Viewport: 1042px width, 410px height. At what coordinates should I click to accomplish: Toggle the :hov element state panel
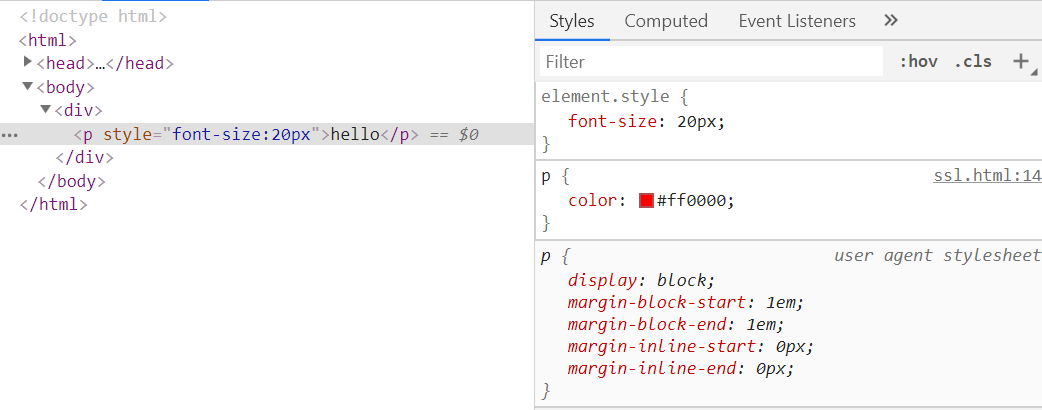(918, 61)
